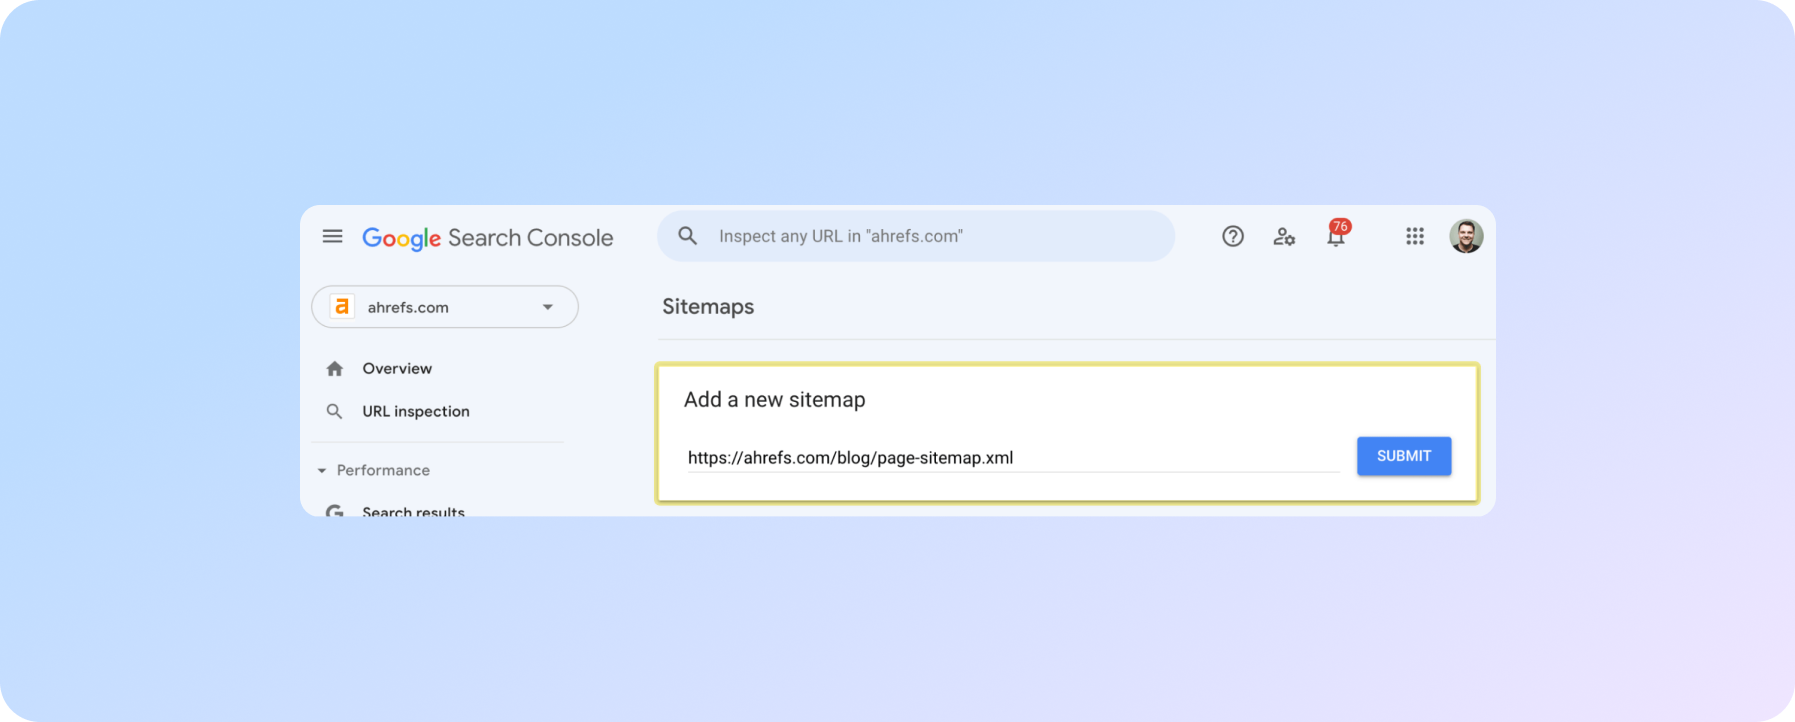
Task: Click the URL inspection magnifier icon
Action: (x=335, y=412)
